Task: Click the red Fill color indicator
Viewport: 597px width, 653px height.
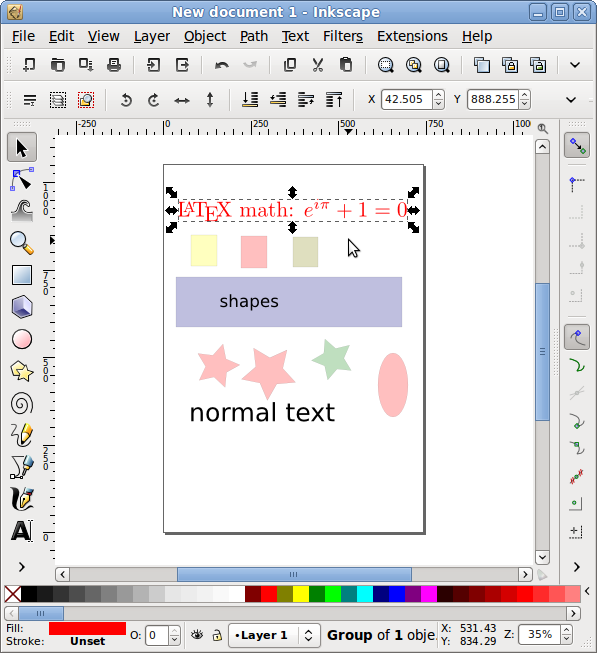Action: [87, 628]
